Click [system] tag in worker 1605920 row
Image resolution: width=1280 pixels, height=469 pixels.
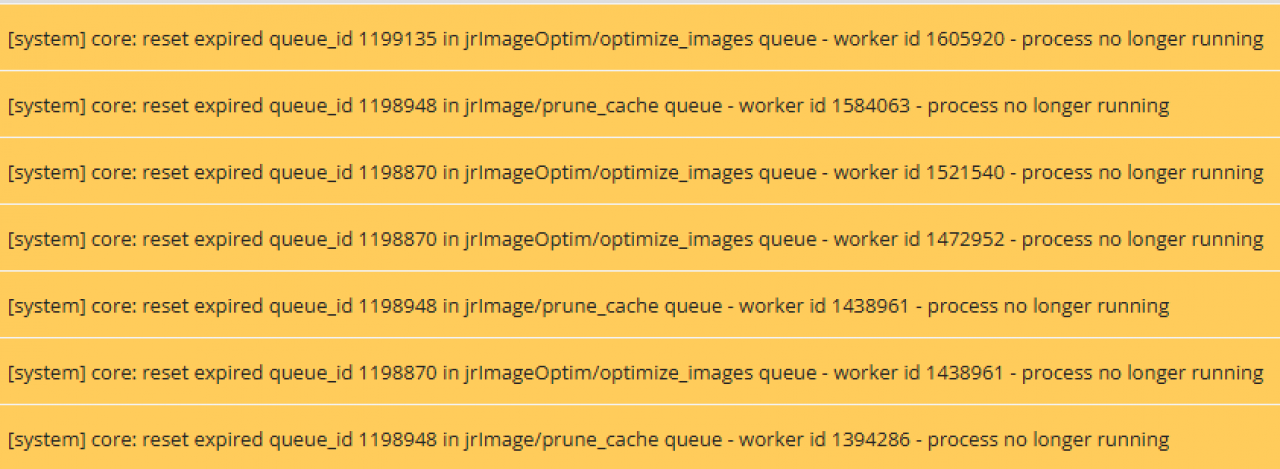click(x=47, y=40)
